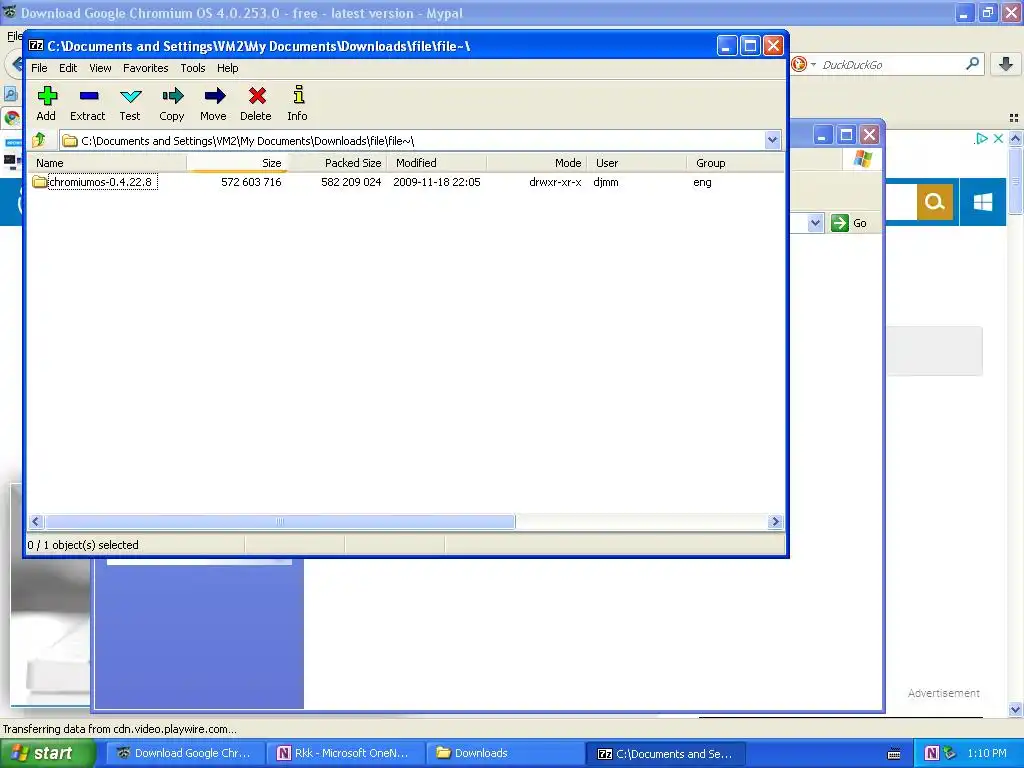The width and height of the screenshot is (1024, 768).
Task: Sort by the Packed Size column header
Action: (337, 163)
